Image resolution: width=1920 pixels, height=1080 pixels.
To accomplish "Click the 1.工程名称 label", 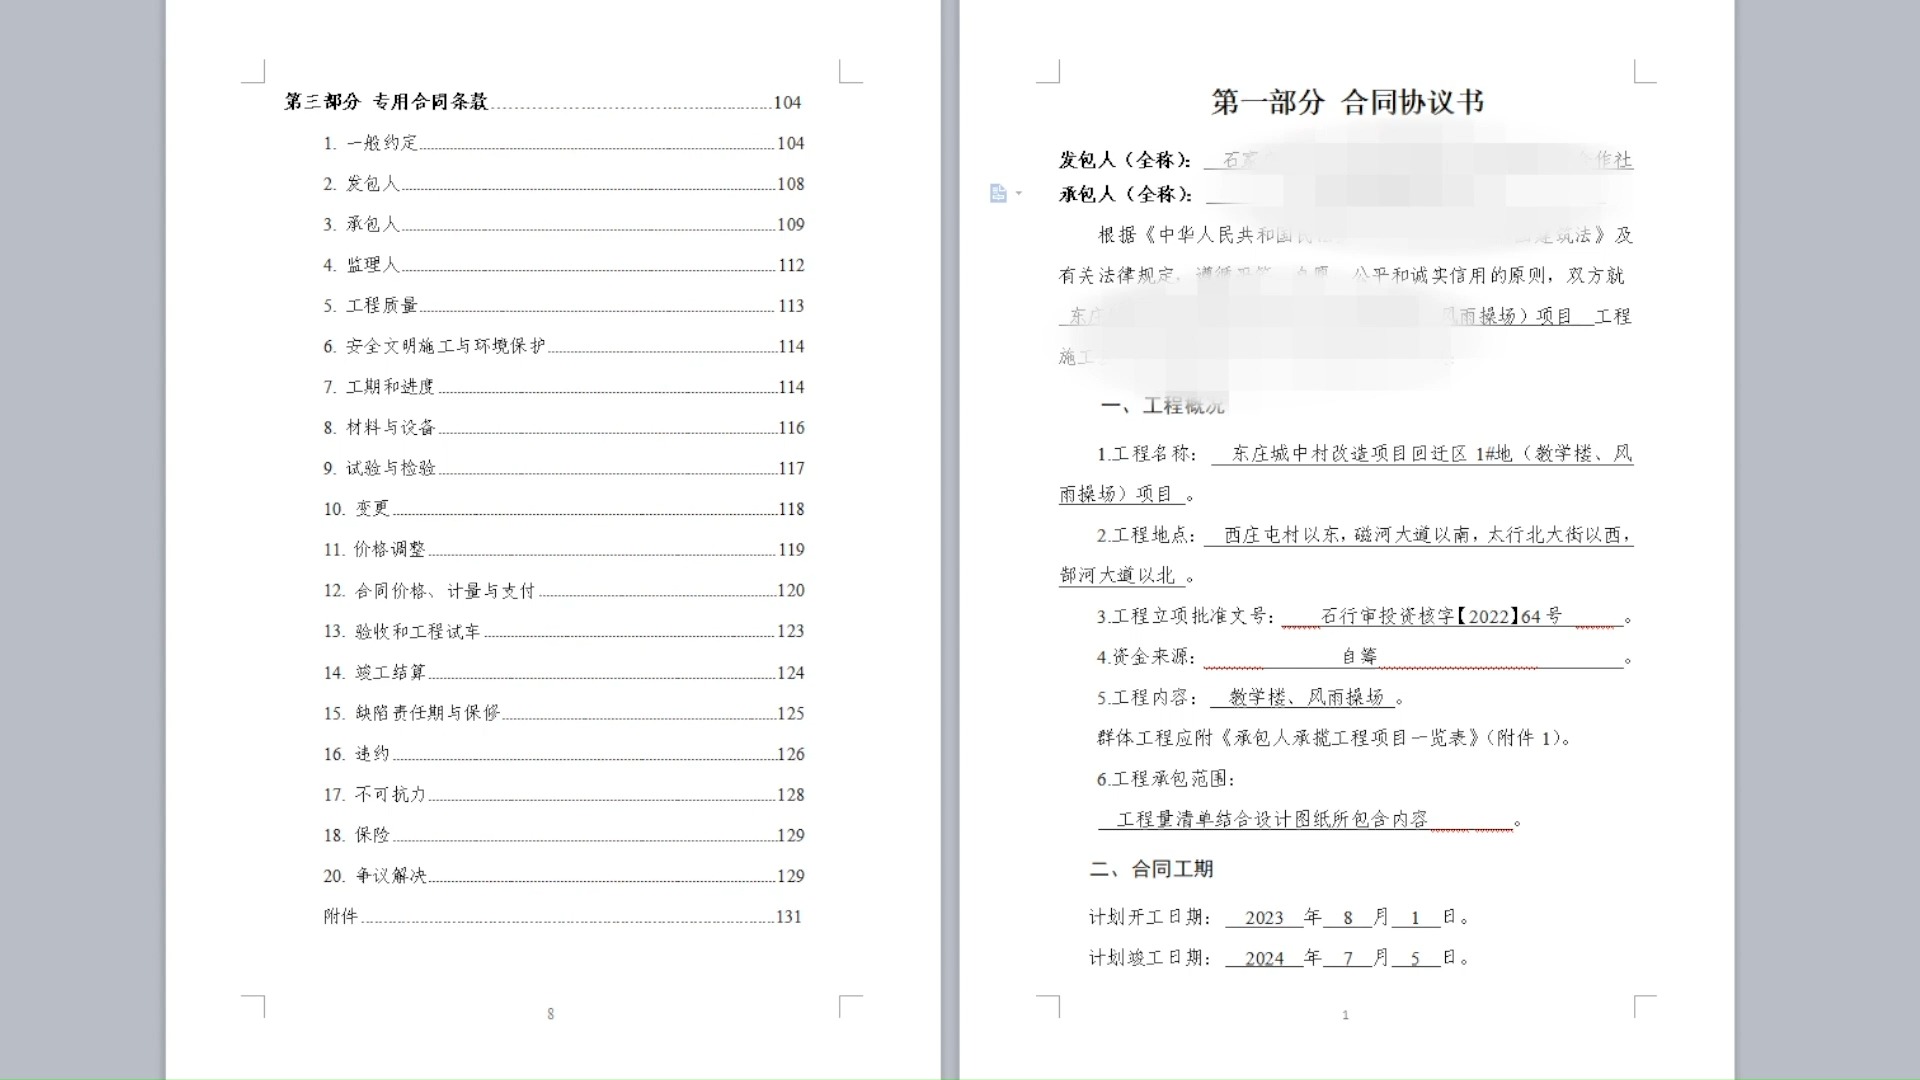I will (1147, 454).
